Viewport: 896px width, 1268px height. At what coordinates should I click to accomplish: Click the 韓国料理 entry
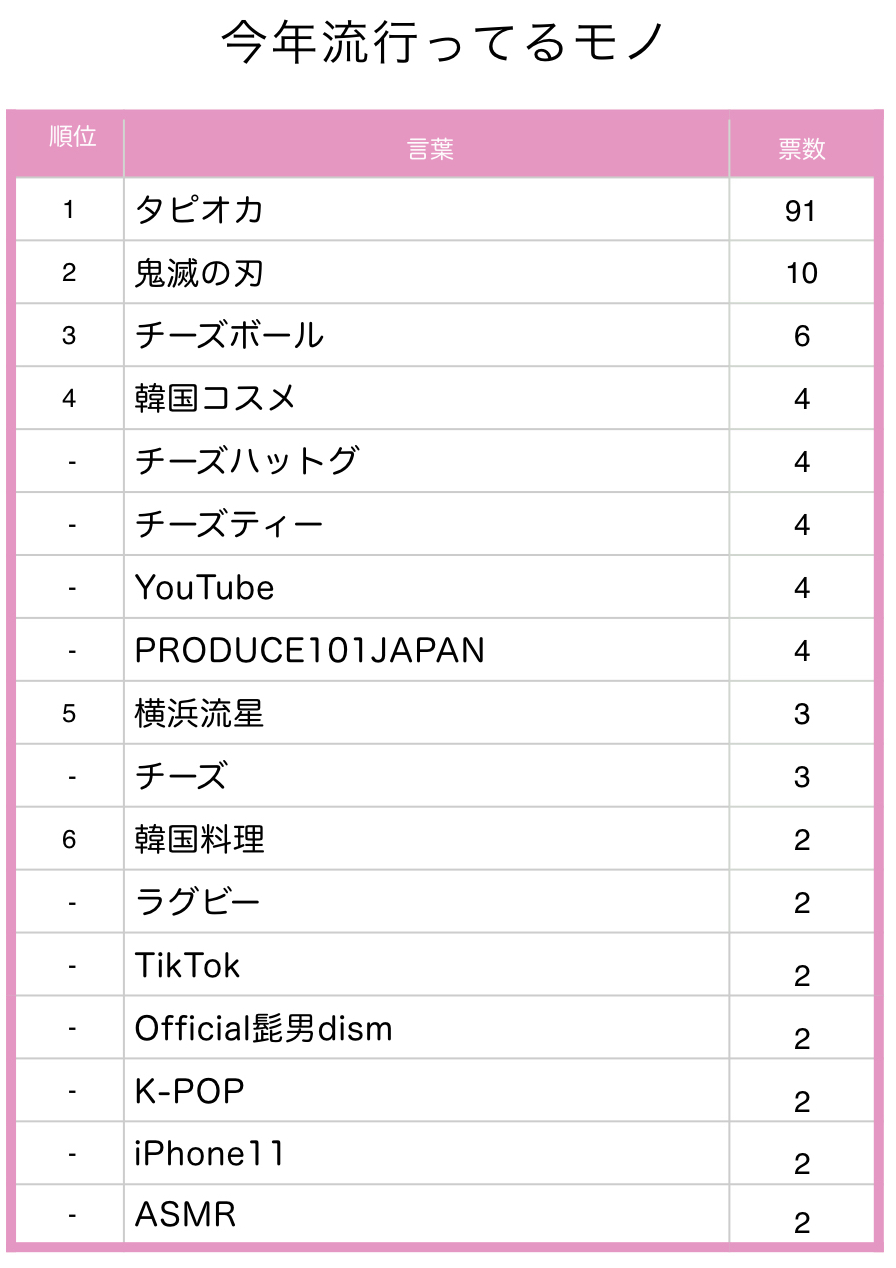click(199, 840)
